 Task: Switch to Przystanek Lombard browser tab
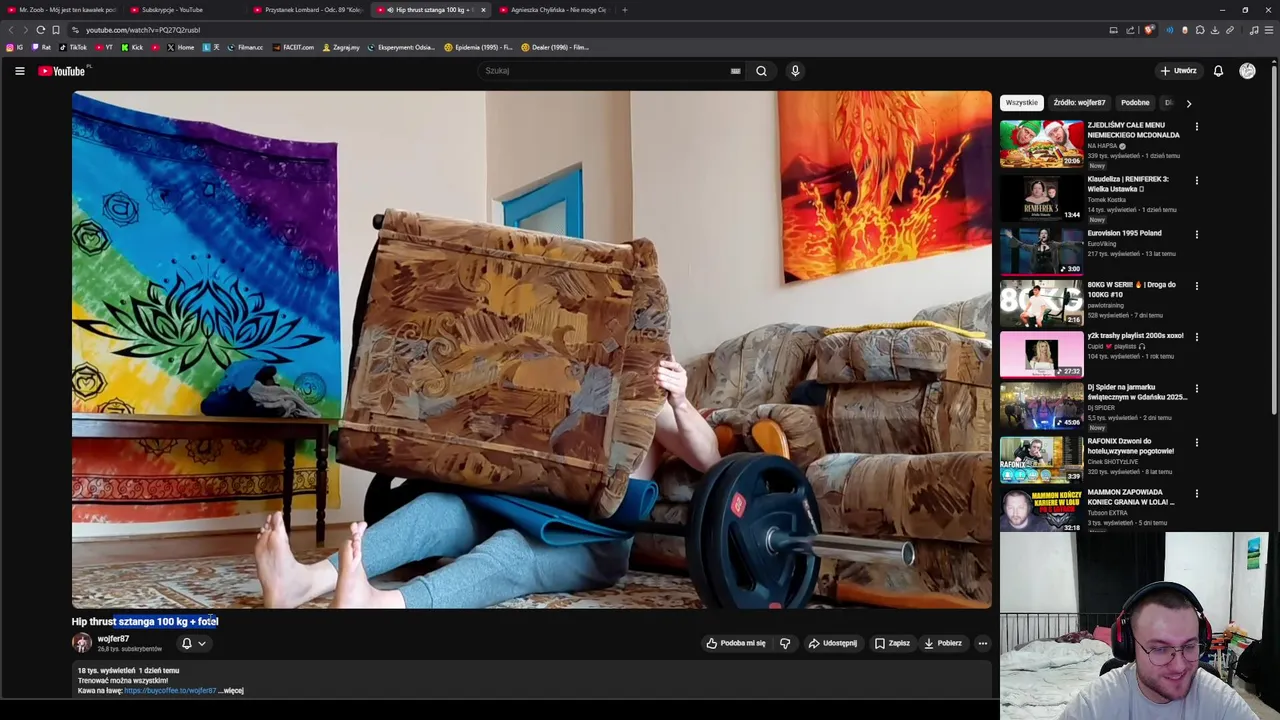[310, 10]
